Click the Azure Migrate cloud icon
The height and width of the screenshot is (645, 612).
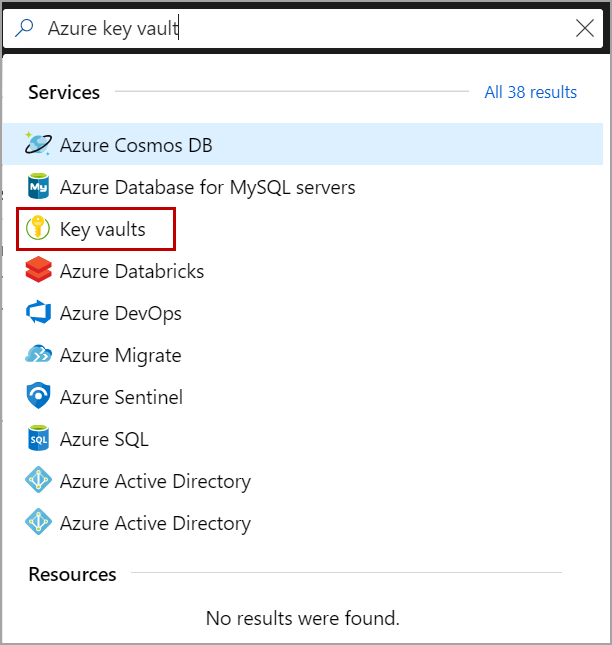39,355
